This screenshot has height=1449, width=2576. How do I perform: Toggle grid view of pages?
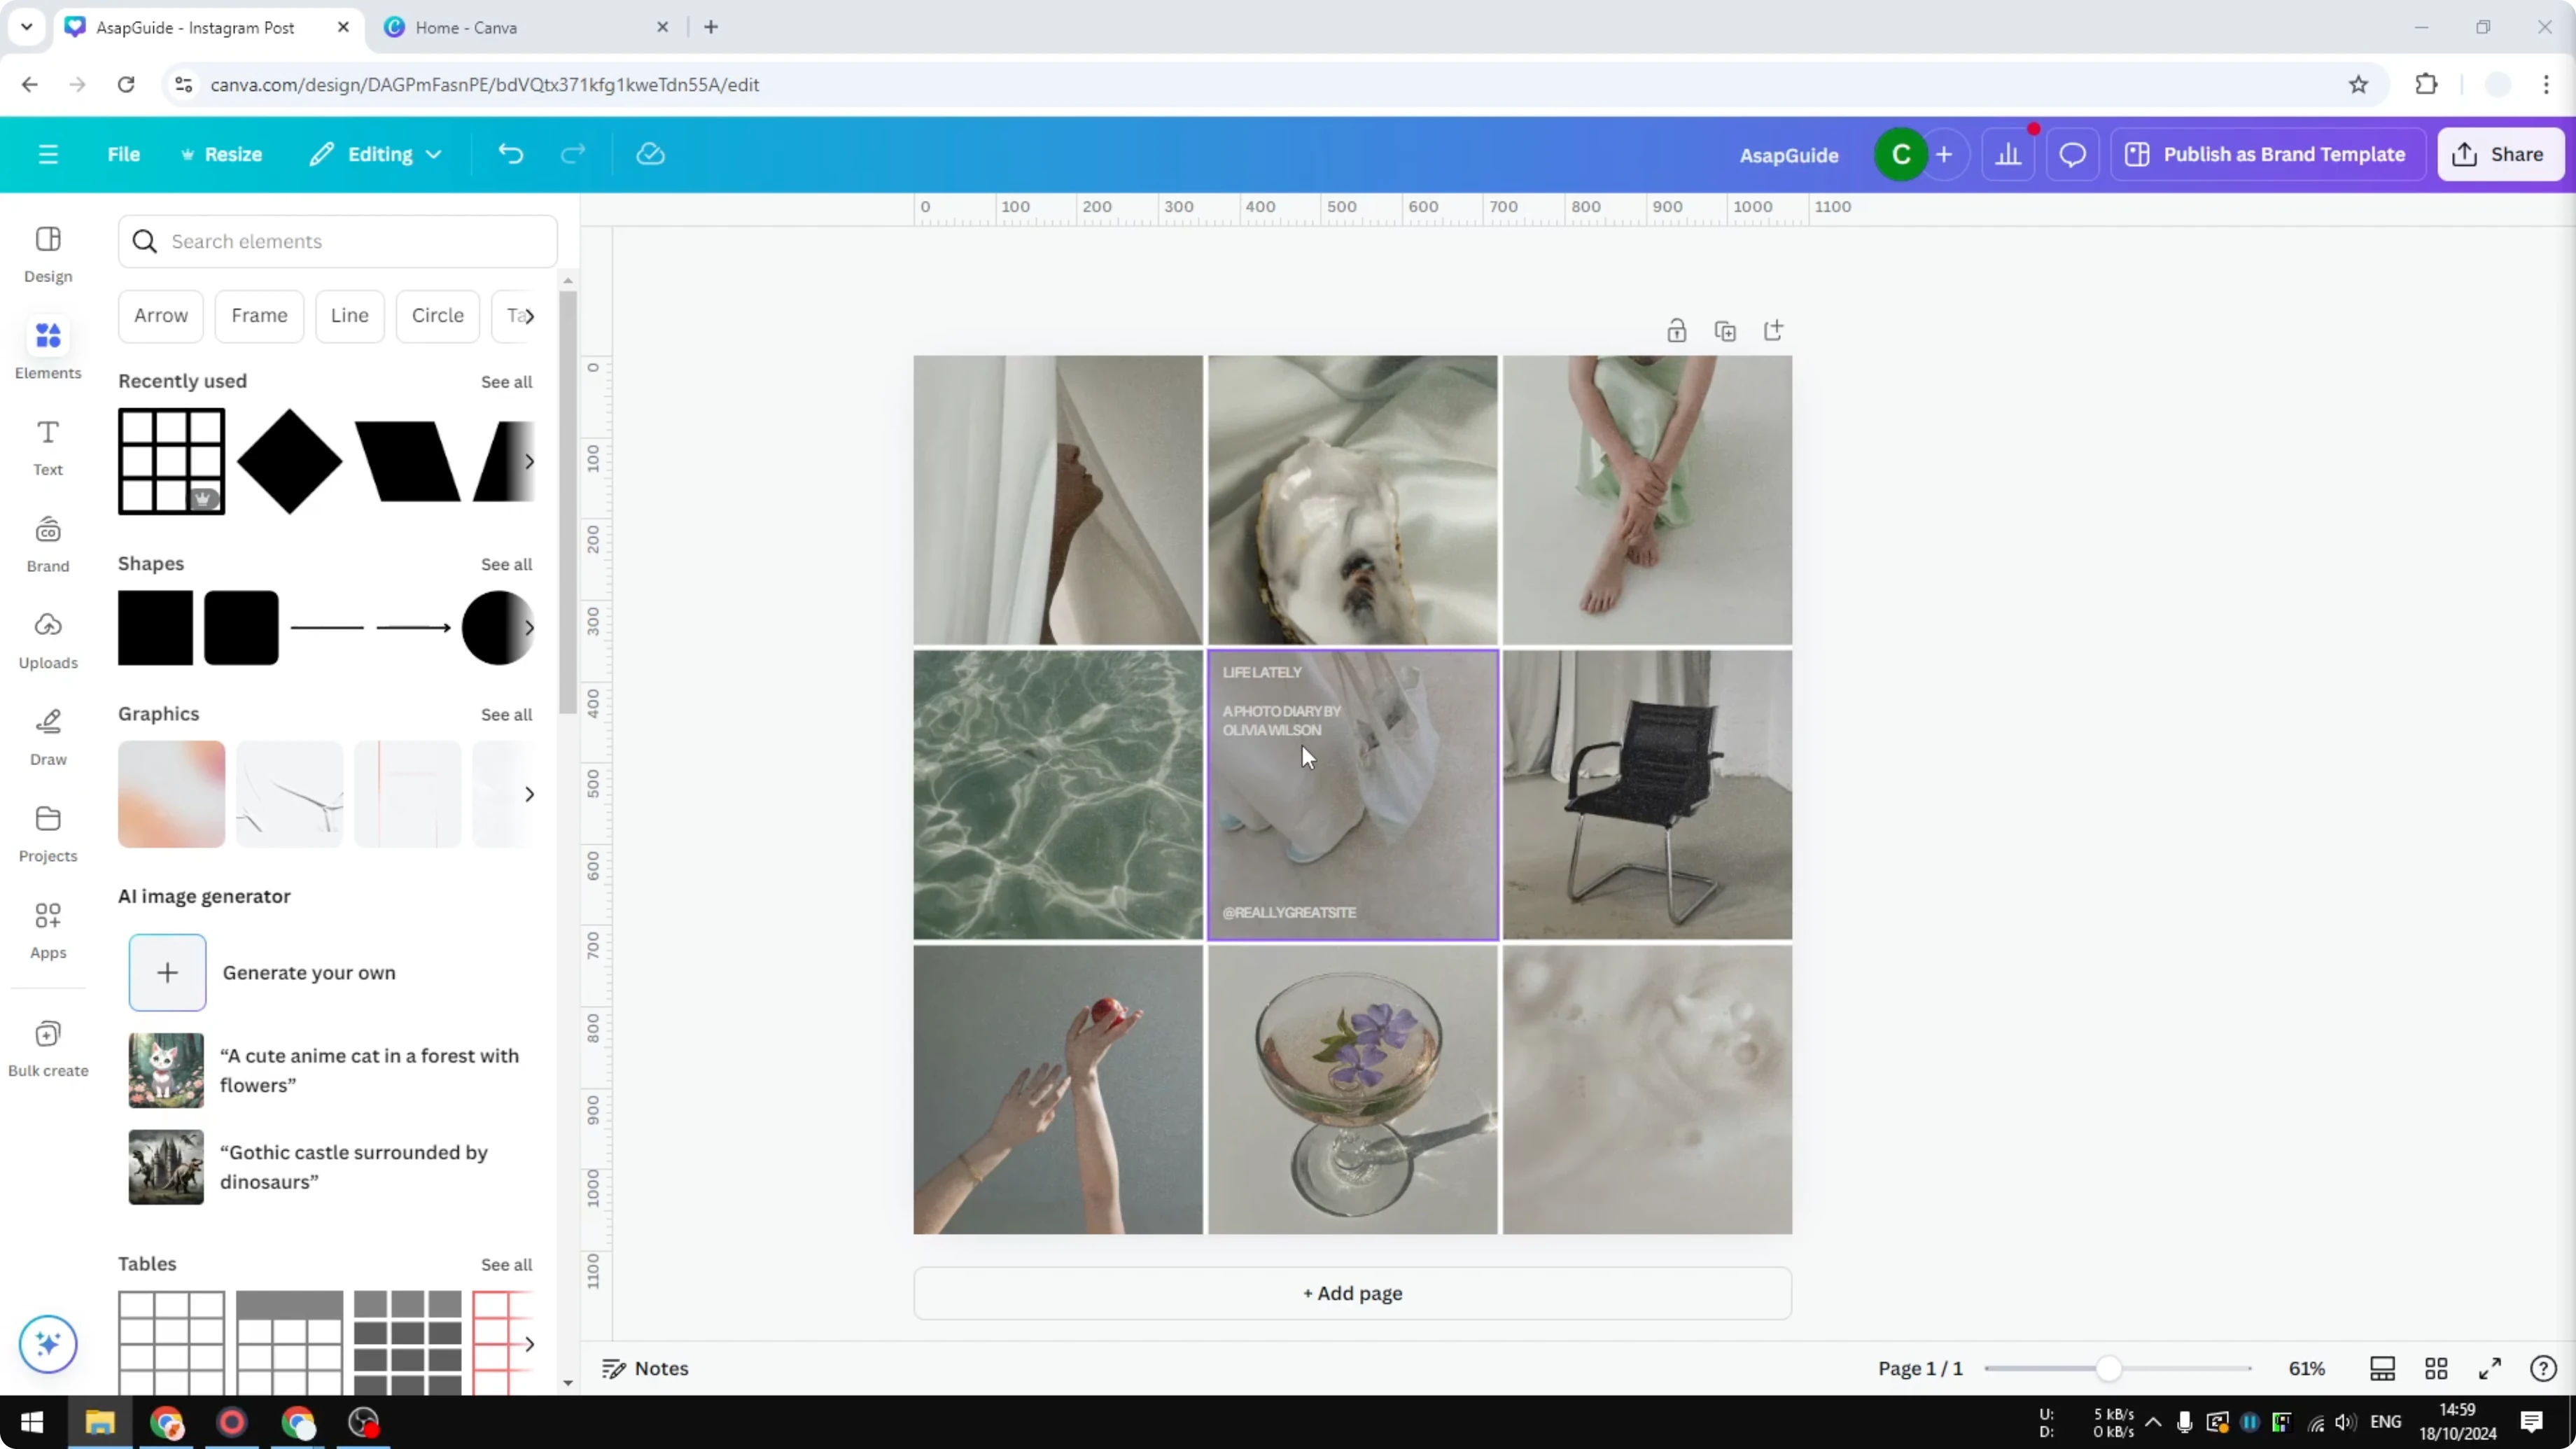(x=2436, y=1369)
